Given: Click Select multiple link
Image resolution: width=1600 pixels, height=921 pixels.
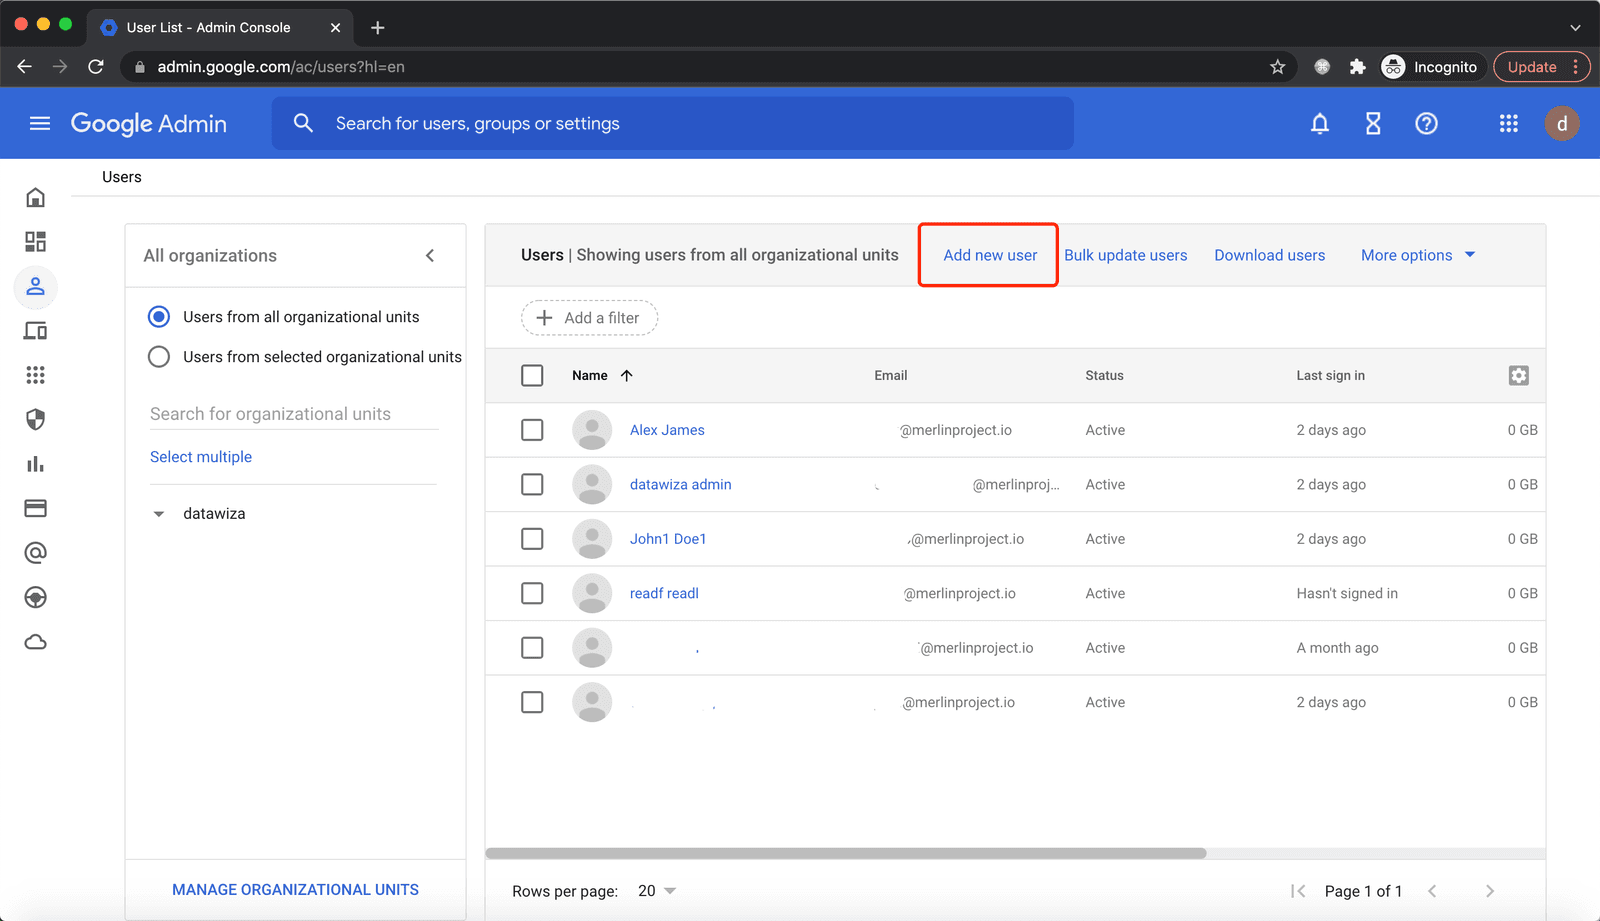Looking at the screenshot, I should click(x=201, y=457).
